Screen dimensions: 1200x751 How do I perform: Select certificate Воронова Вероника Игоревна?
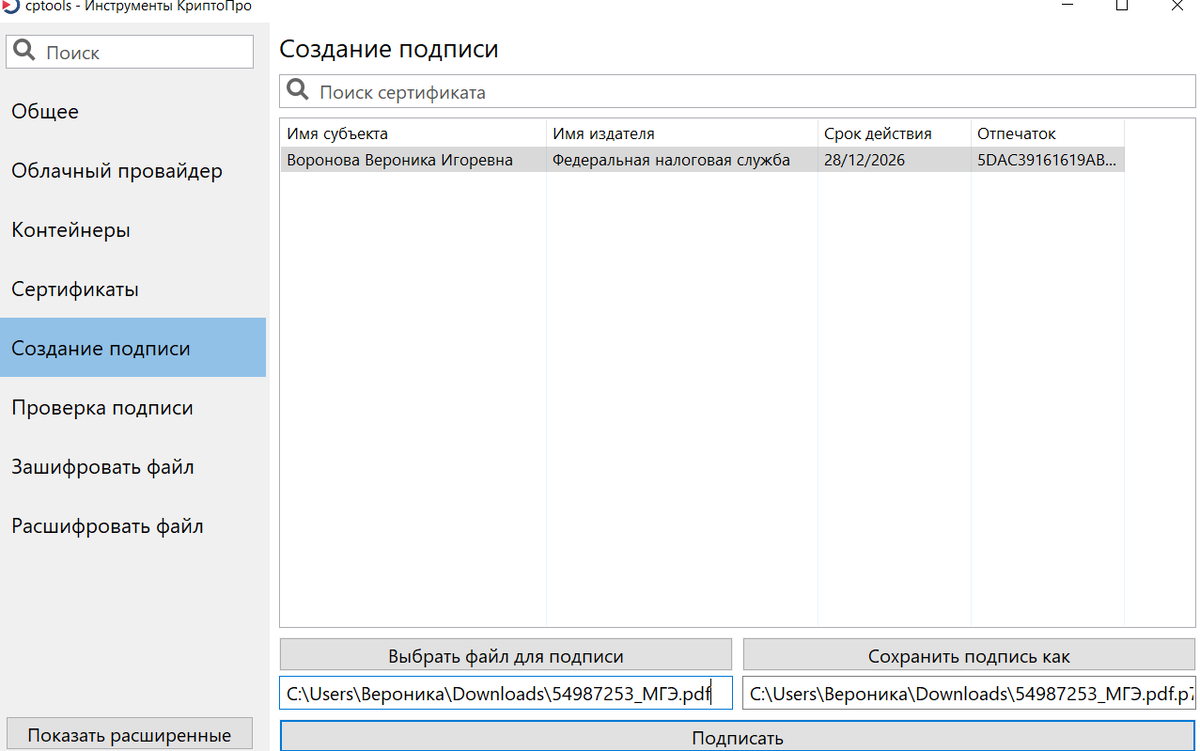click(413, 159)
